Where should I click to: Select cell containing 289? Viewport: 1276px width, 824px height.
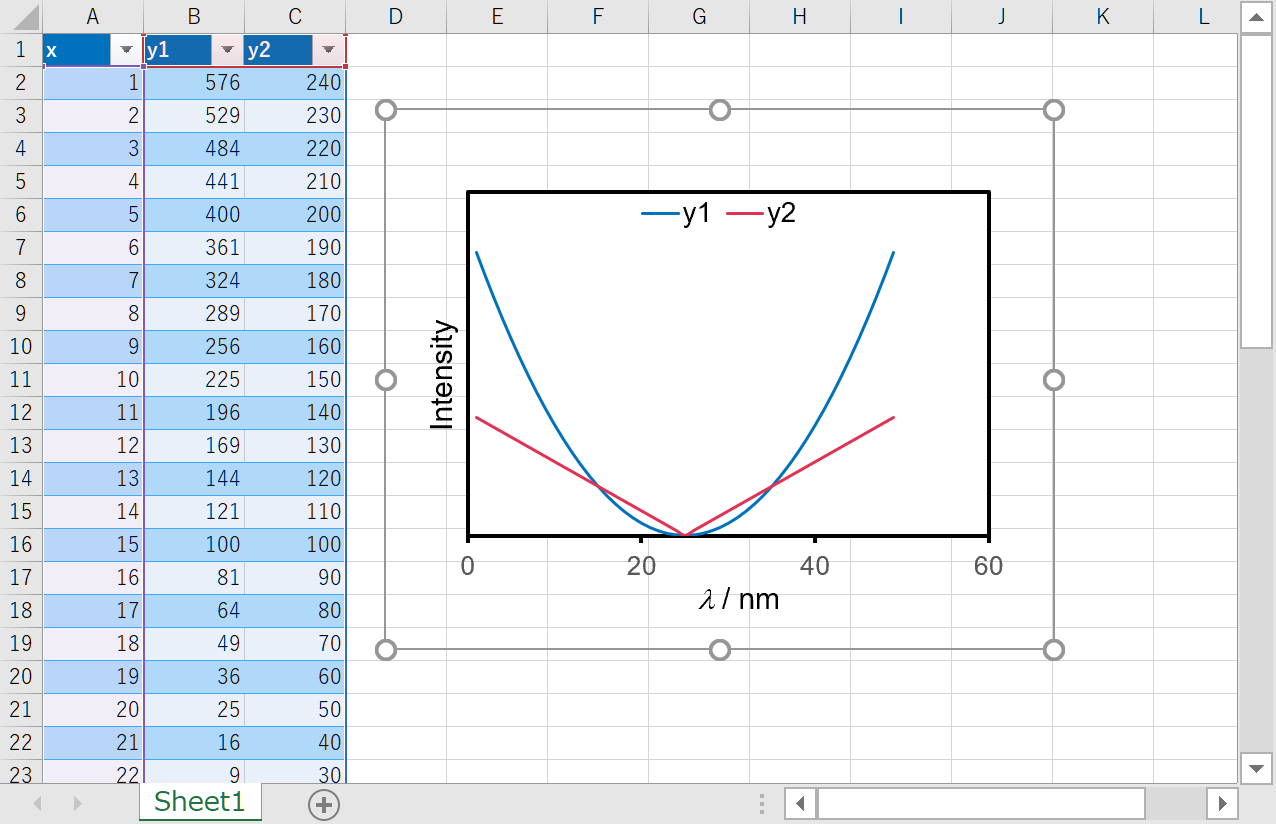click(x=194, y=314)
